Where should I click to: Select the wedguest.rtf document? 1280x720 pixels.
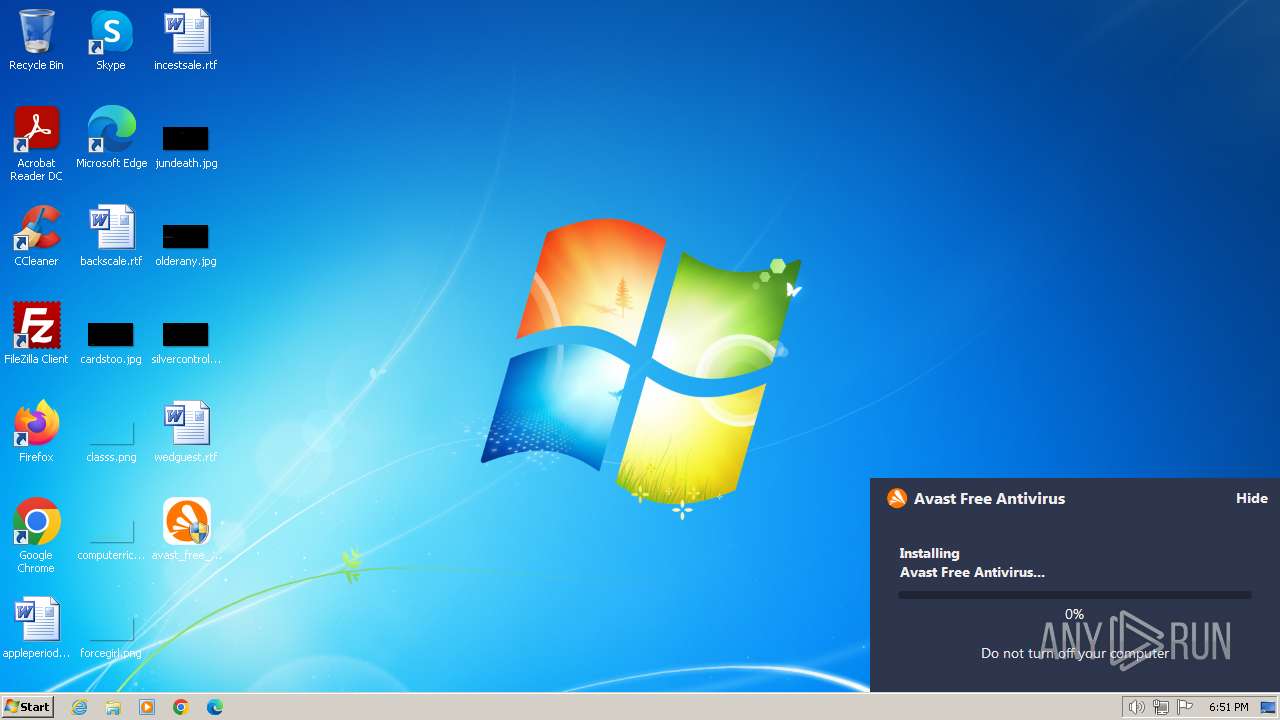click(186, 432)
